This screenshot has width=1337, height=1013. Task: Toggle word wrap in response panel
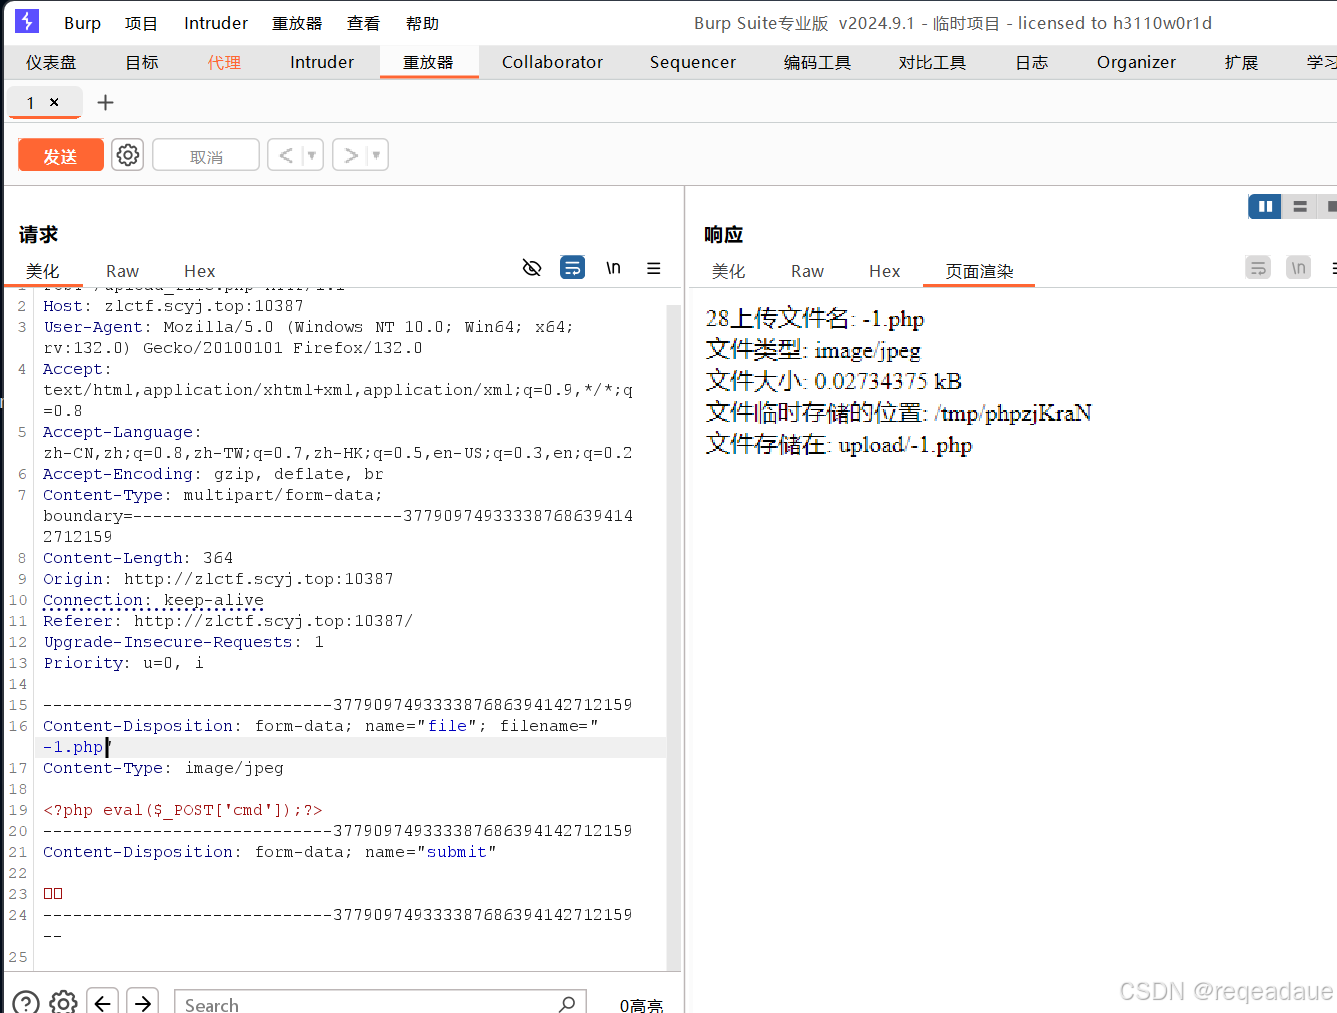[x=1258, y=268]
